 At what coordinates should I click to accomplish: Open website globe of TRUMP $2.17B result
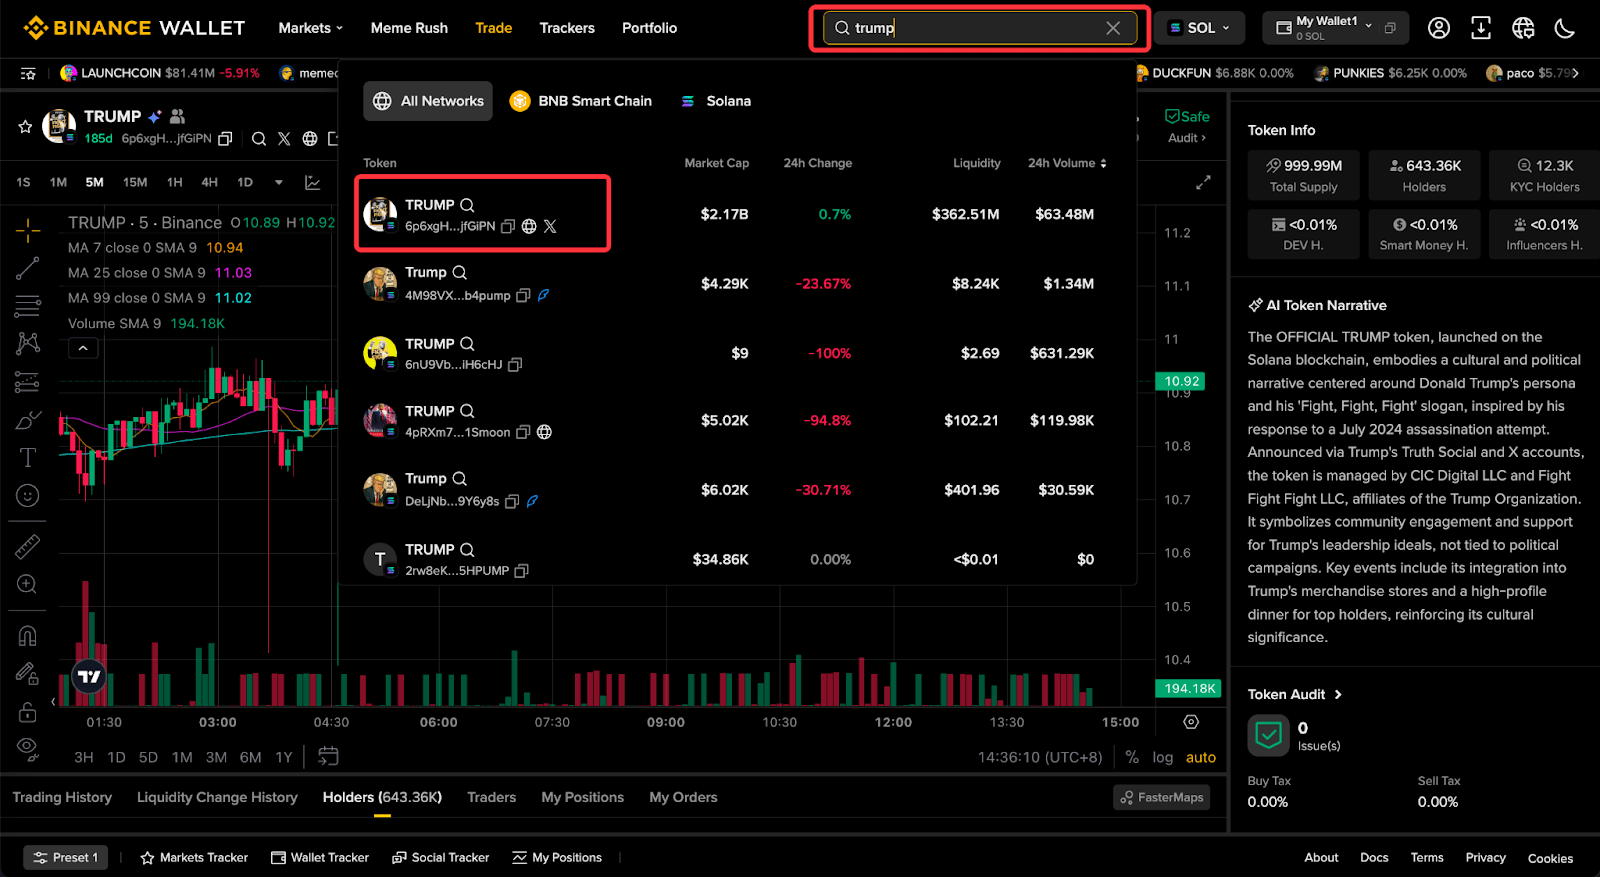[x=529, y=227]
